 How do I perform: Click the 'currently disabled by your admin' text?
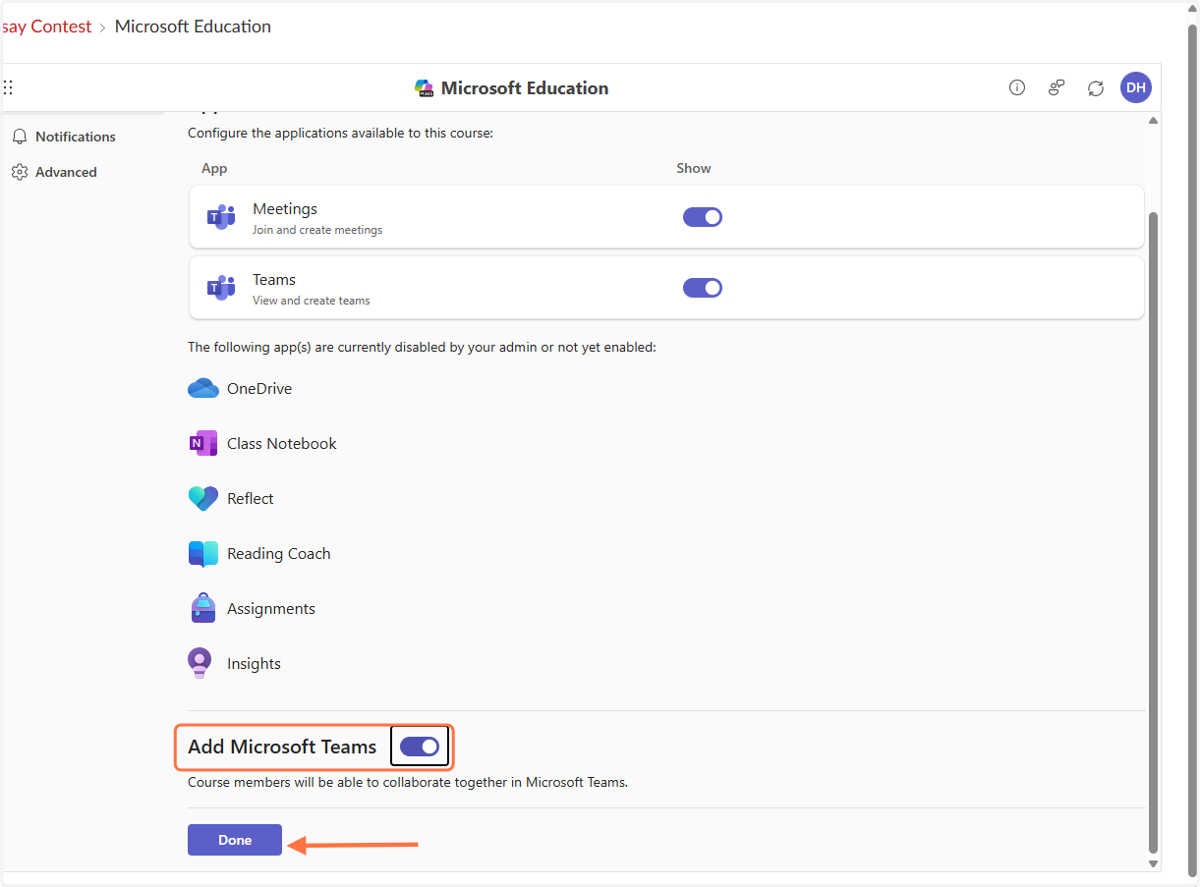[422, 347]
